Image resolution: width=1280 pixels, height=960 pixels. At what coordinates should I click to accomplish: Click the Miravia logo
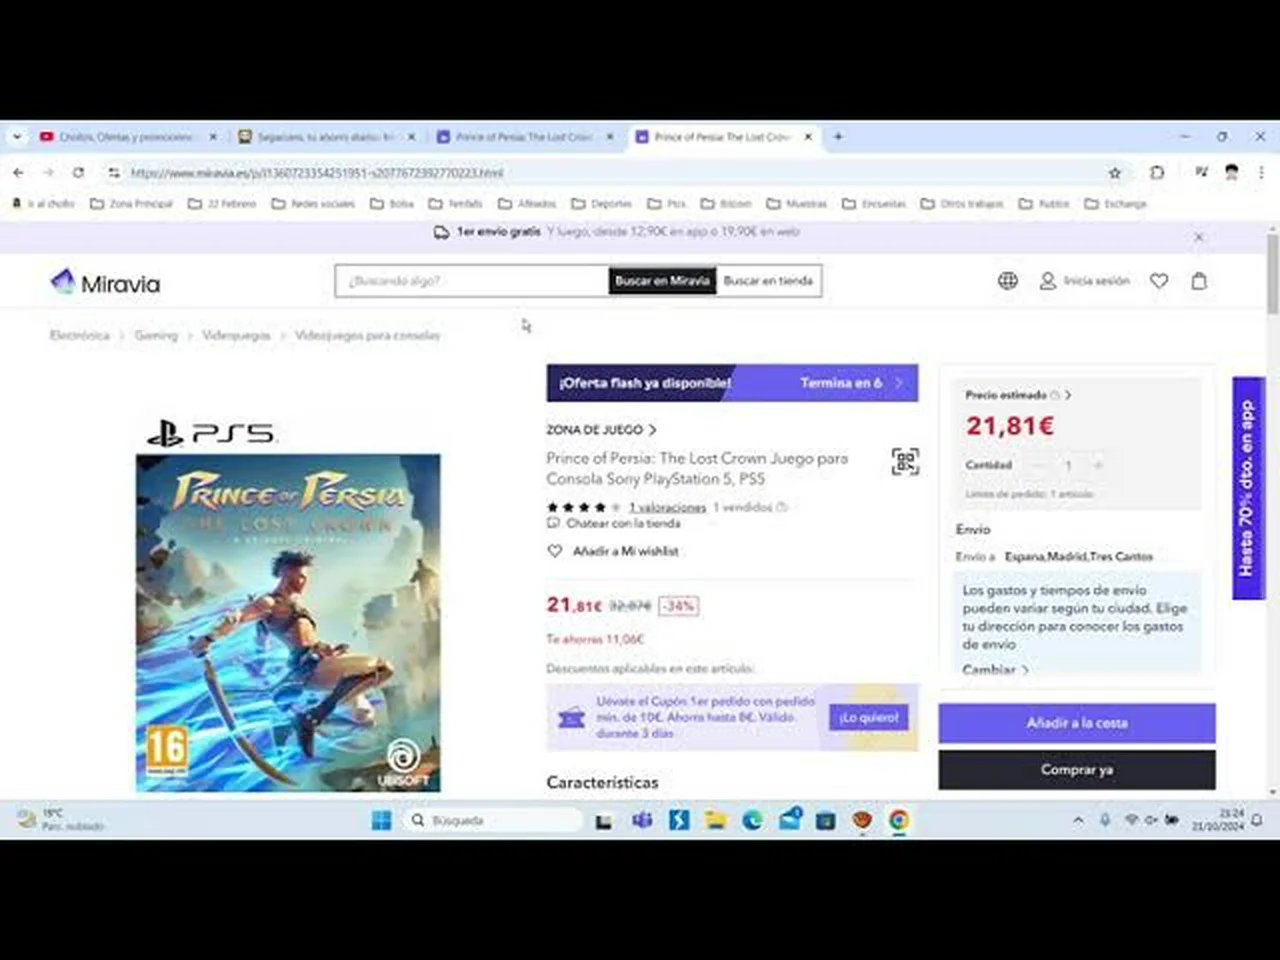click(x=105, y=283)
